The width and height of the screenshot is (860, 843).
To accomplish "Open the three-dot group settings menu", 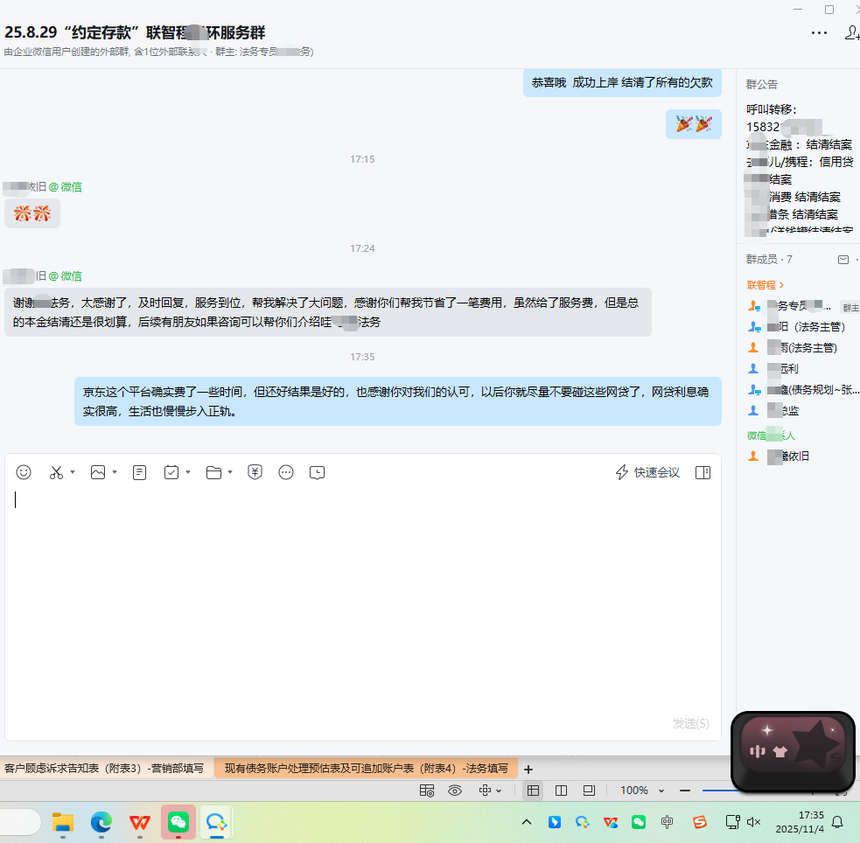I will click(819, 33).
